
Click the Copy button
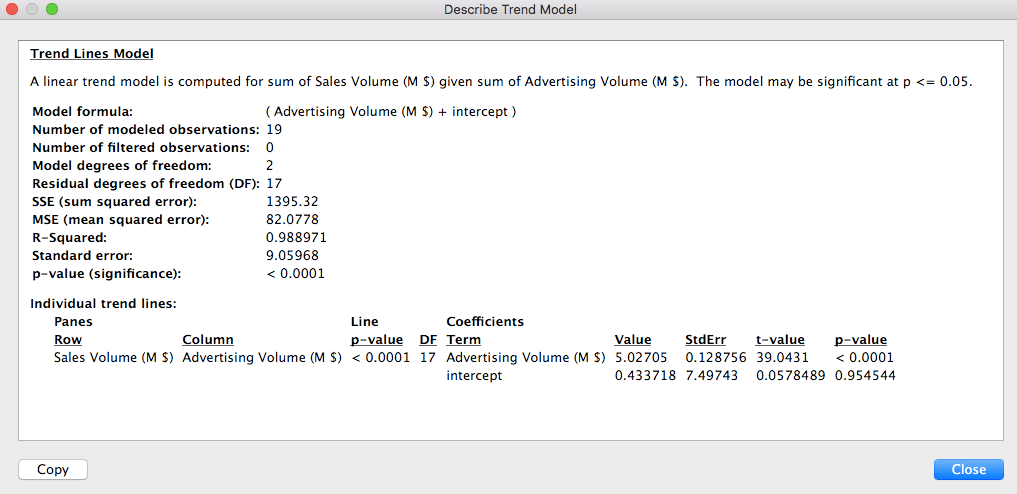(x=53, y=469)
